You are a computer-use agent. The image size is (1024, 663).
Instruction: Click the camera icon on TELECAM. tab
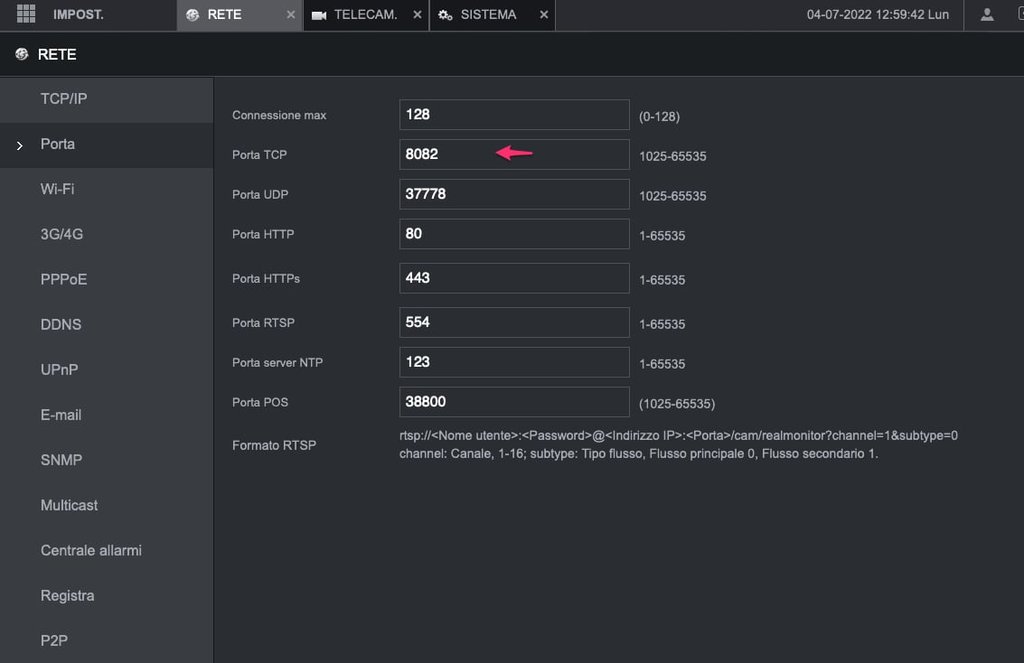[319, 15]
